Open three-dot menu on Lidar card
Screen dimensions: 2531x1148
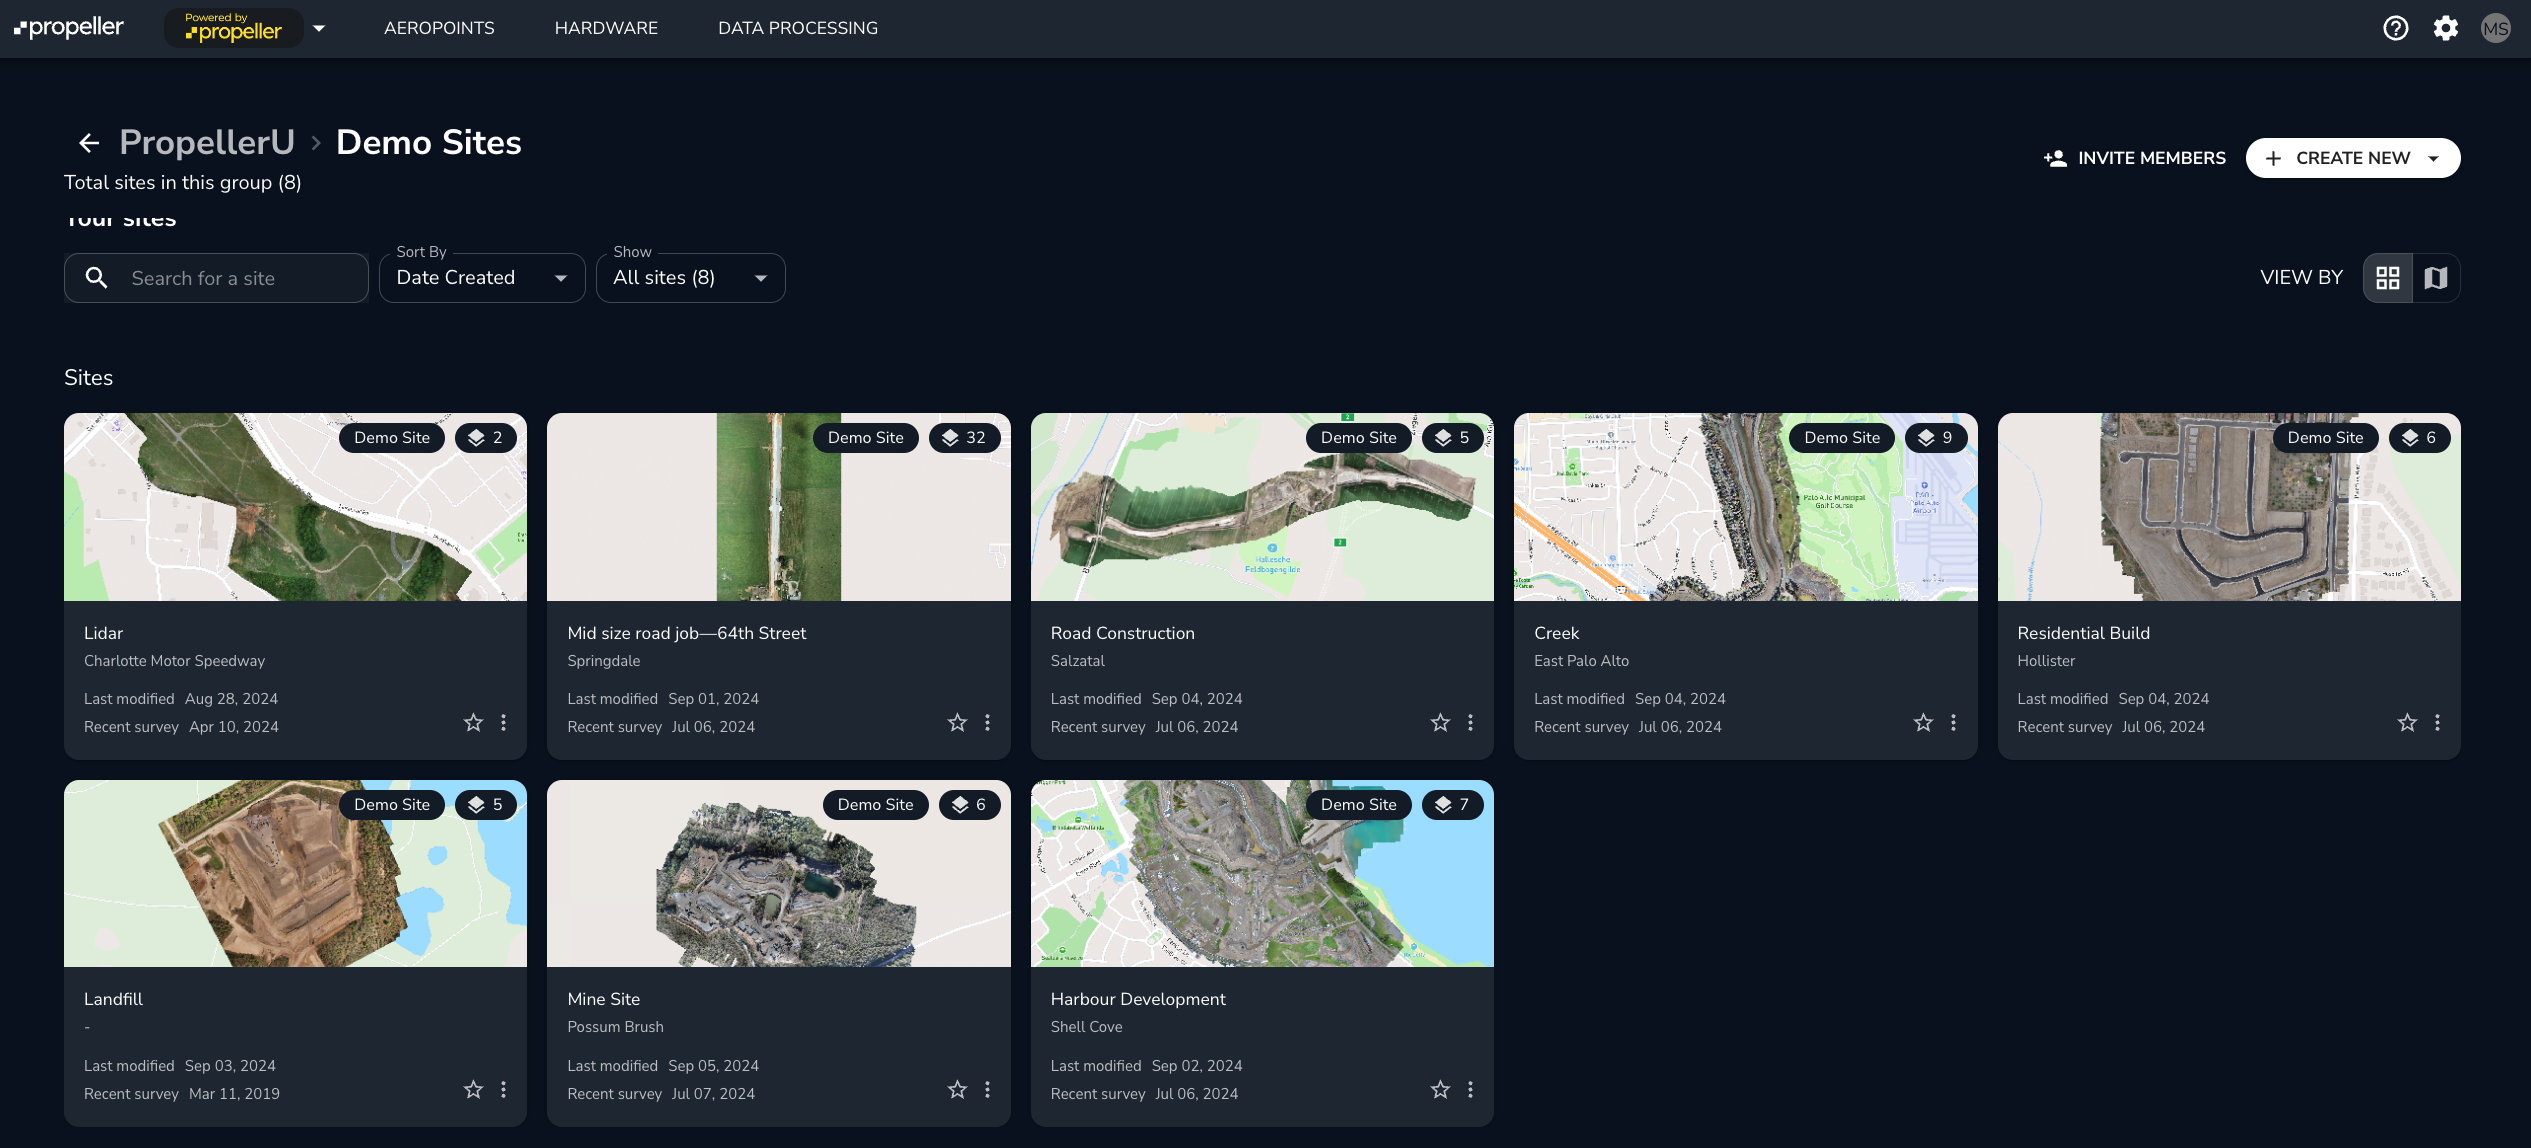click(x=503, y=722)
